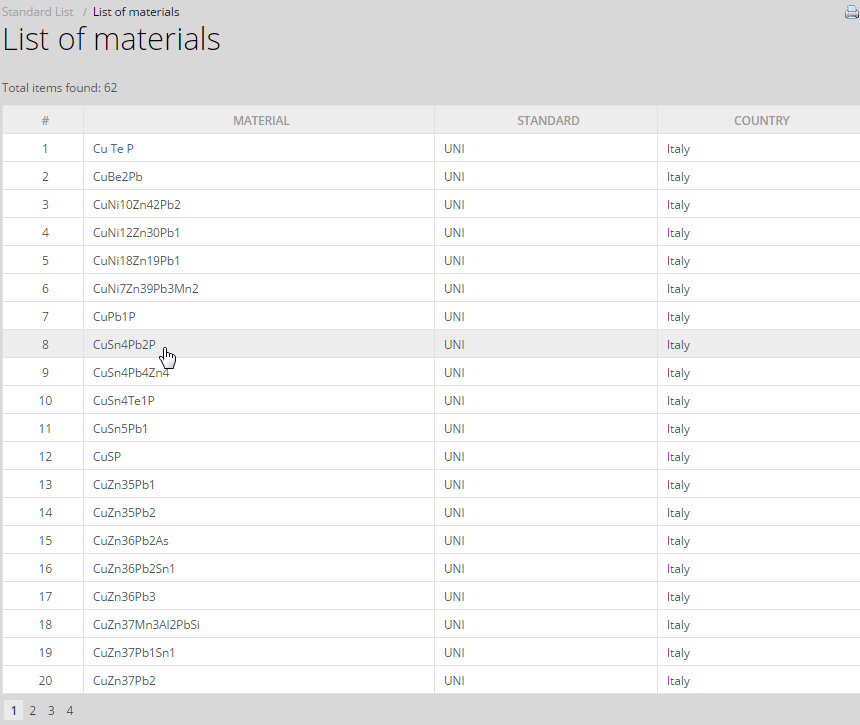The image size is (860, 725).
Task: Jump to page 3 of results
Action: (51, 711)
